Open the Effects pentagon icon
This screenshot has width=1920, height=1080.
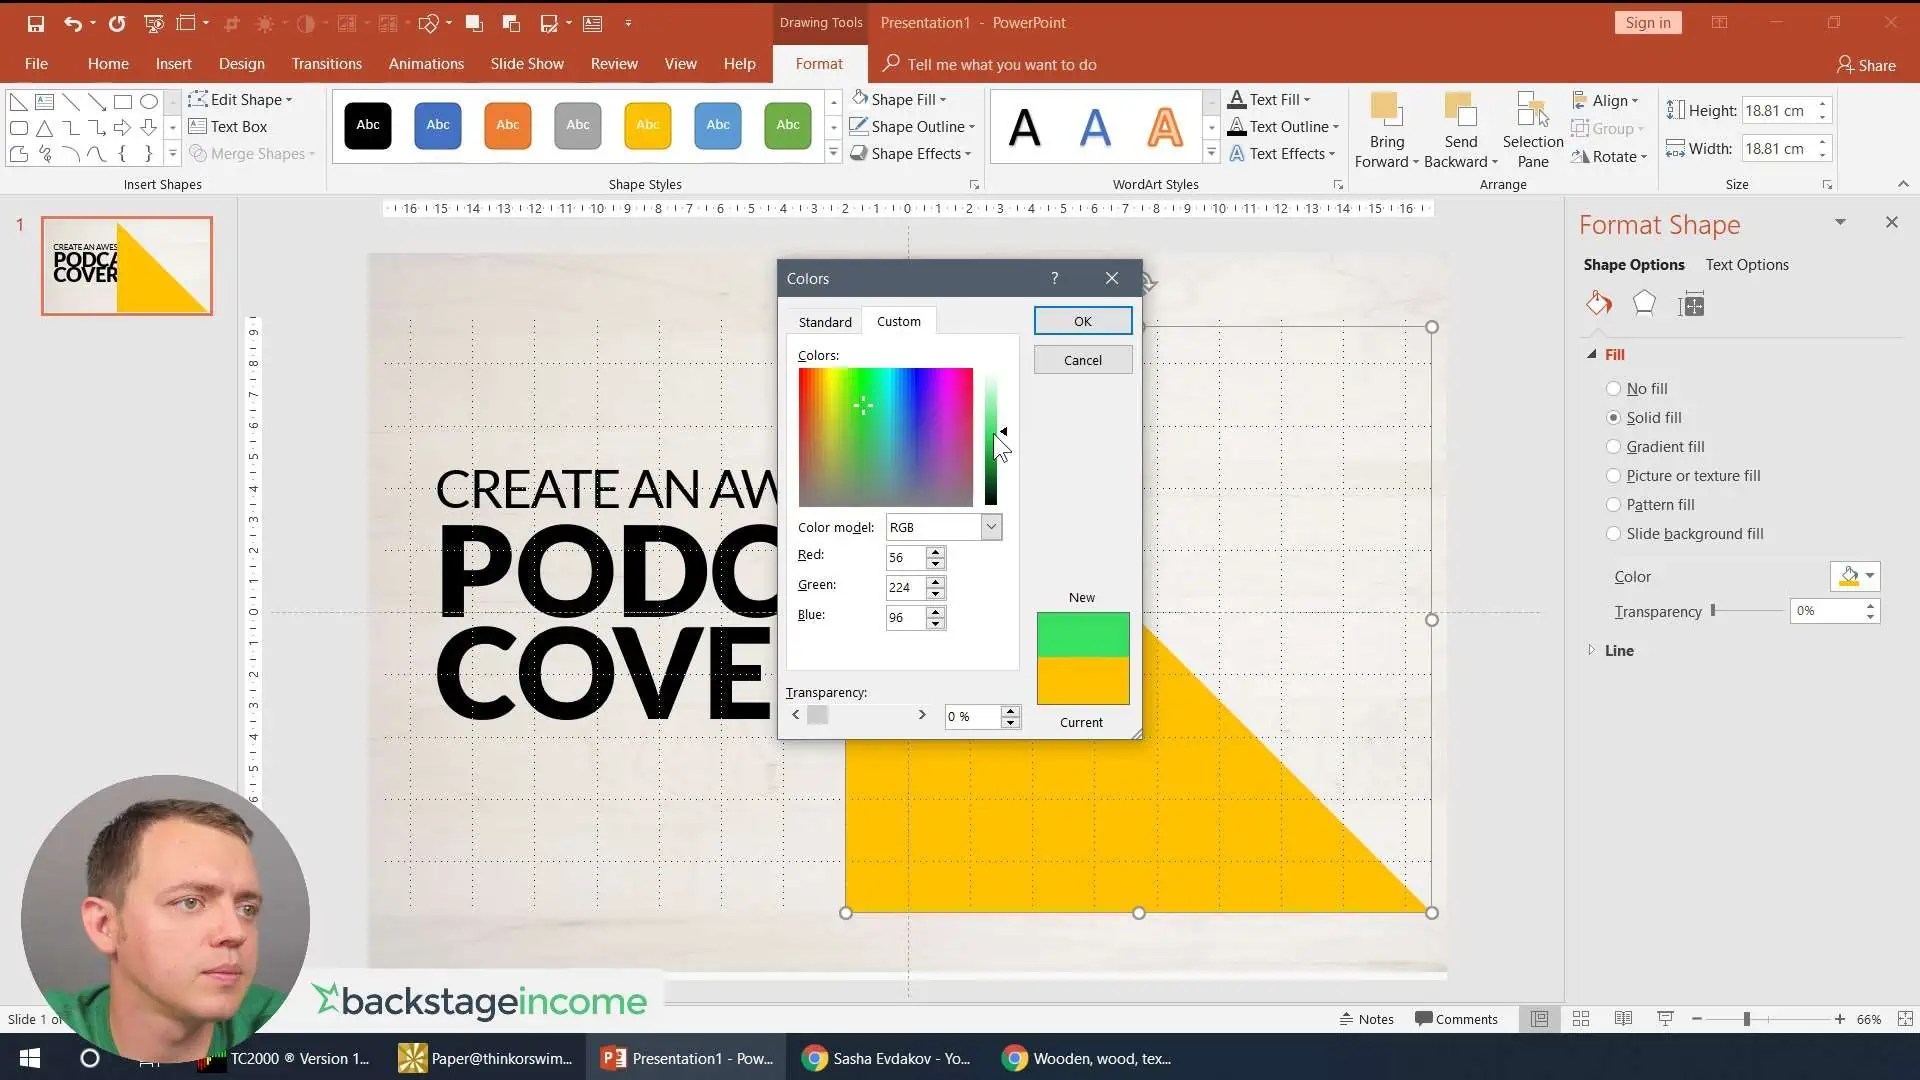click(1644, 304)
